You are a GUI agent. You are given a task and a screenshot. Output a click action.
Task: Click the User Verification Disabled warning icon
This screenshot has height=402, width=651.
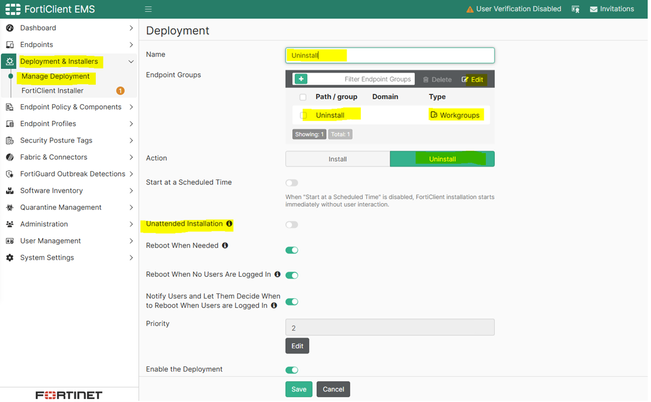[470, 9]
